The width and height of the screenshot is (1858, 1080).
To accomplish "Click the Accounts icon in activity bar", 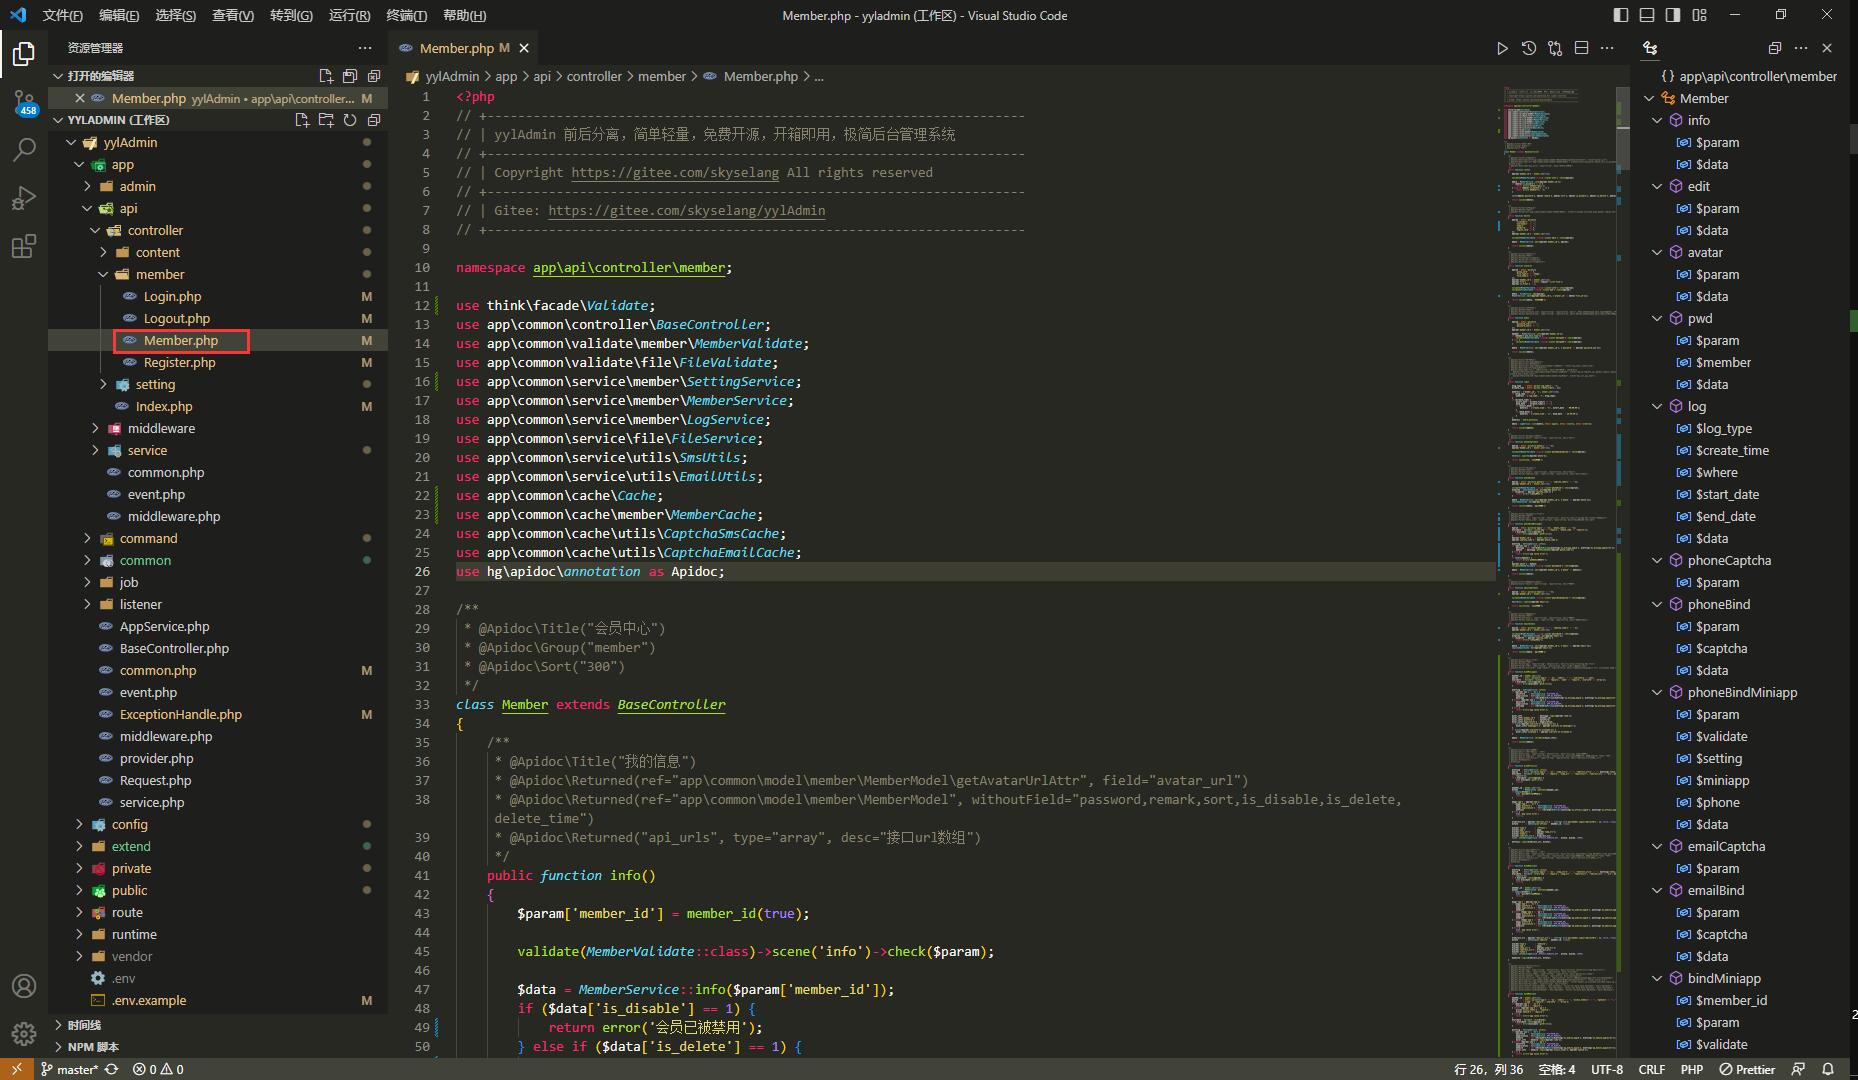I will [24, 986].
